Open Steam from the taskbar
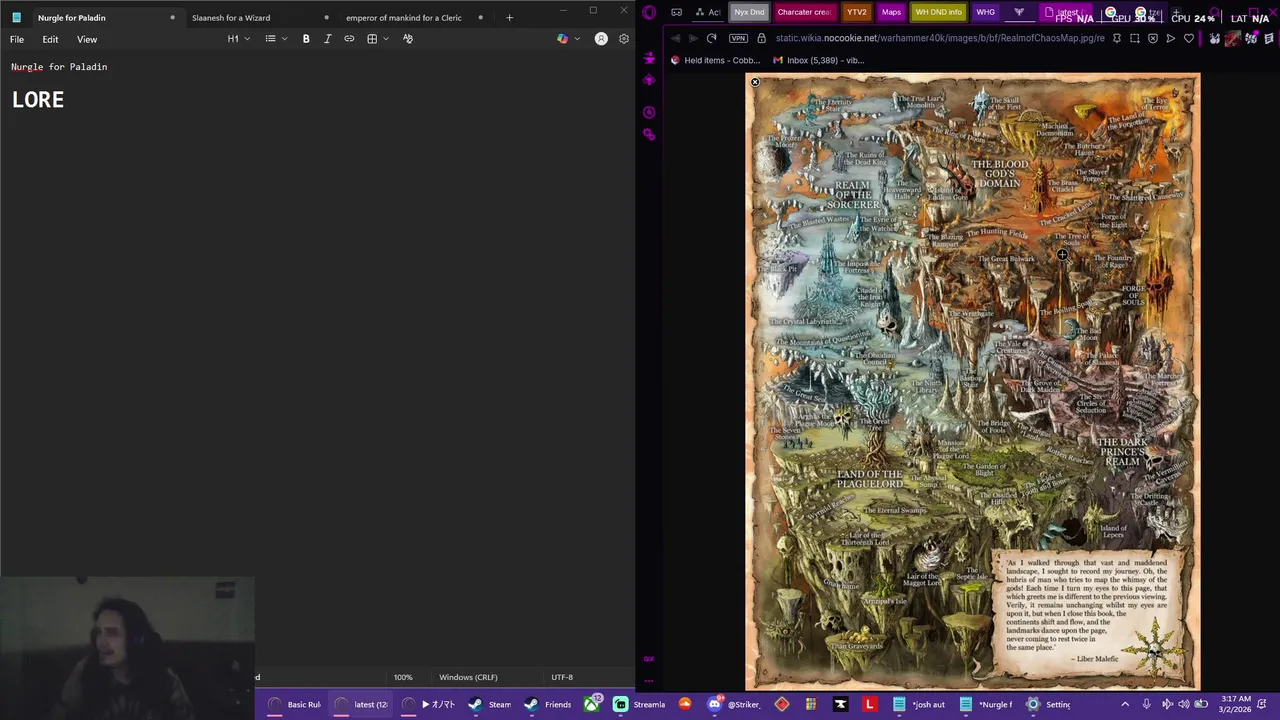The image size is (1280, 720). [490, 704]
